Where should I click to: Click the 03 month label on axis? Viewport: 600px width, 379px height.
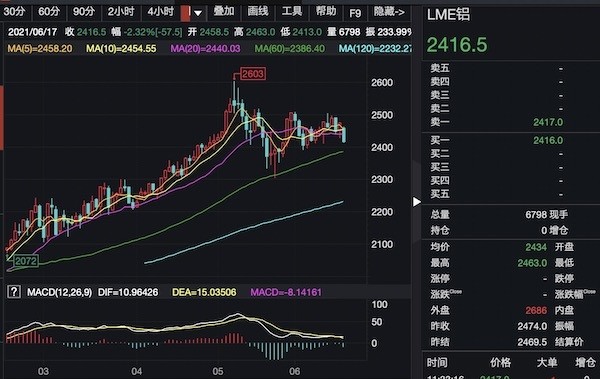coord(43,371)
